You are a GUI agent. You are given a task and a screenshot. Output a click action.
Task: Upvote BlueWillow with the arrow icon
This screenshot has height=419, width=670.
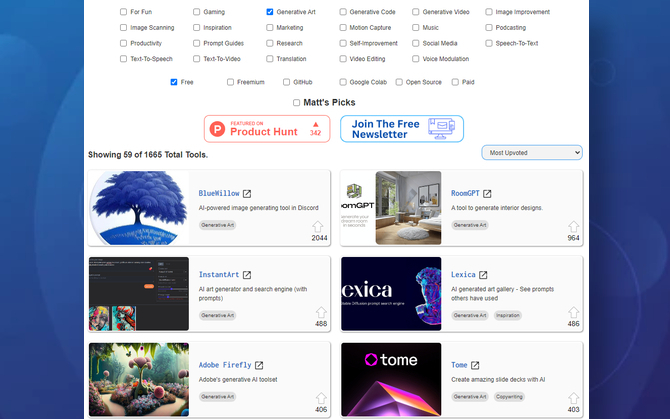pos(317,226)
